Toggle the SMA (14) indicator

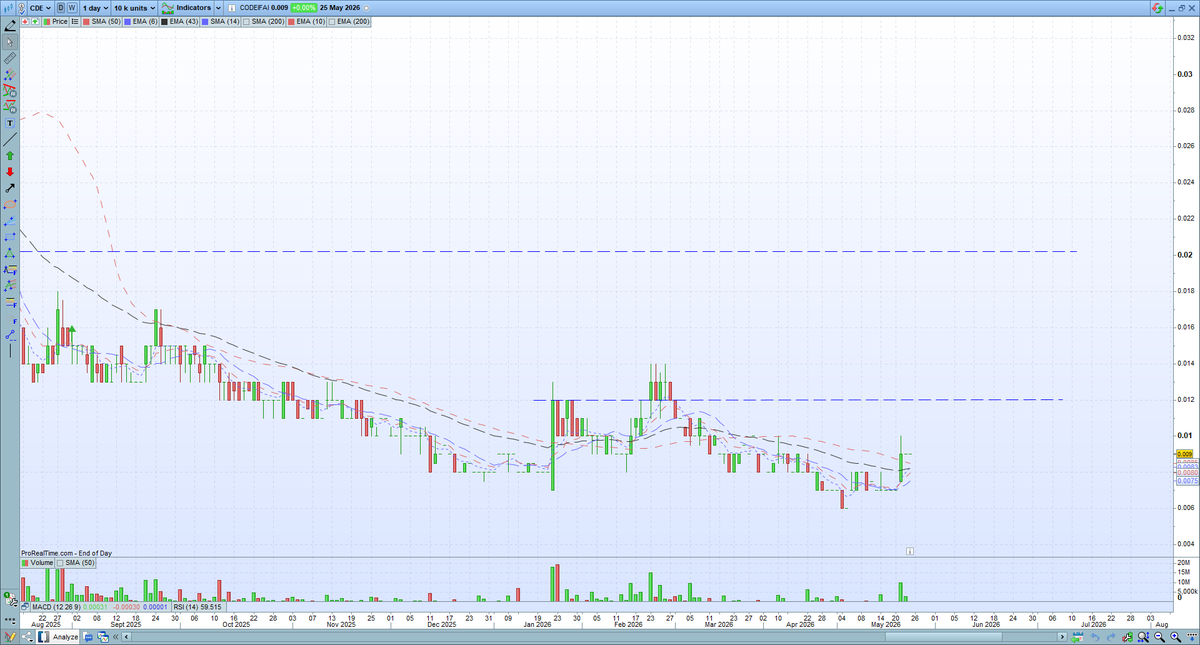[x=220, y=21]
